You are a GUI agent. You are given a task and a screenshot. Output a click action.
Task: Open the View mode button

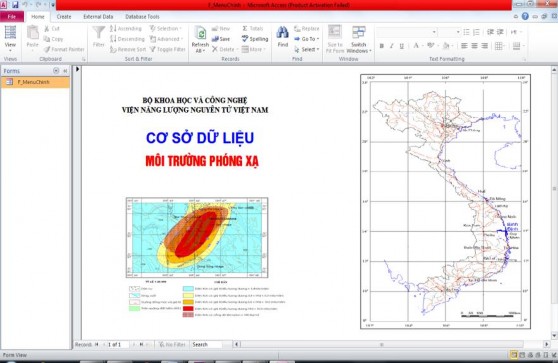(10, 38)
